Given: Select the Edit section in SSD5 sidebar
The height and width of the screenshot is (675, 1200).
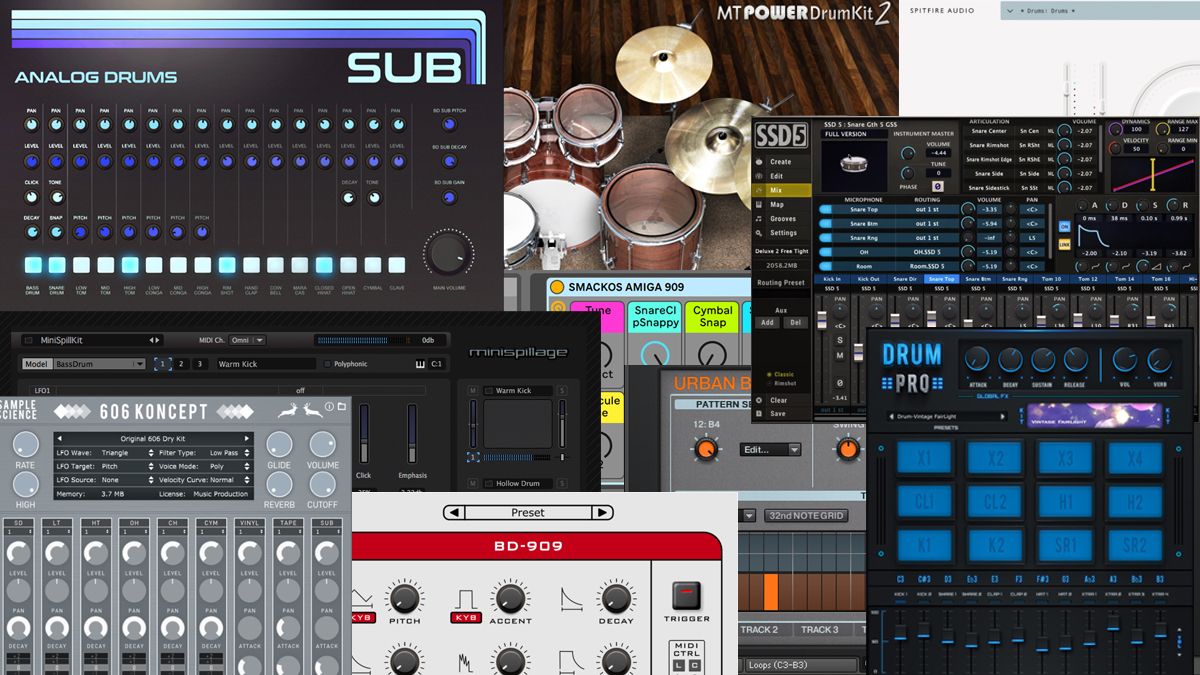Looking at the screenshot, I should (x=778, y=176).
